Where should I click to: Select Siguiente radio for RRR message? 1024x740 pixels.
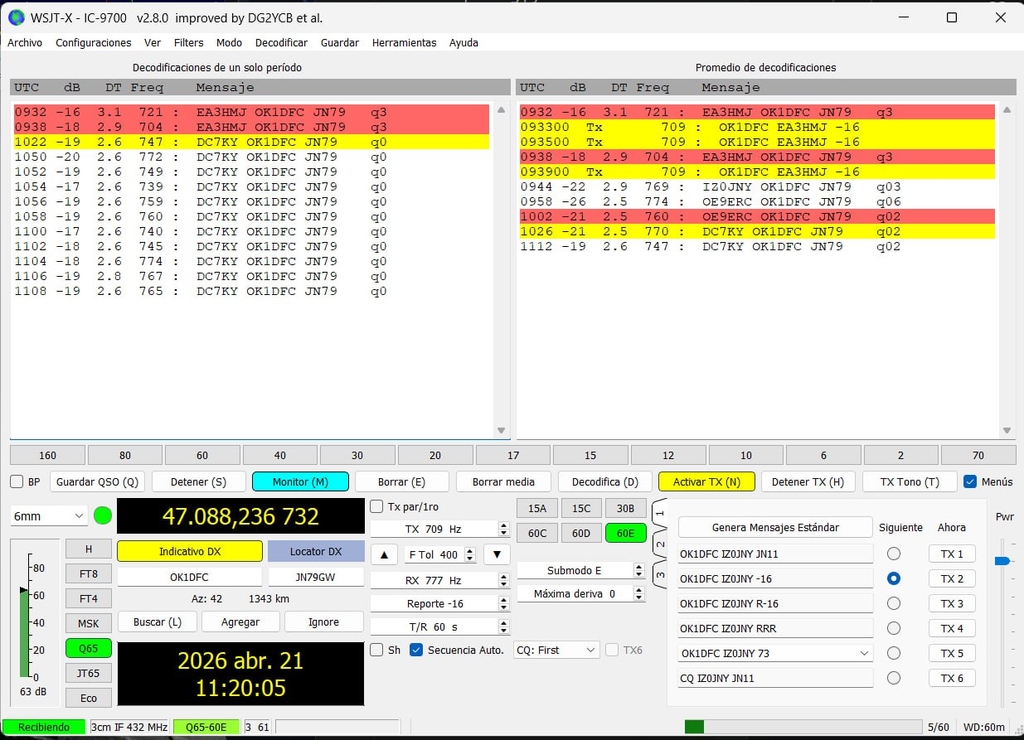pos(893,628)
